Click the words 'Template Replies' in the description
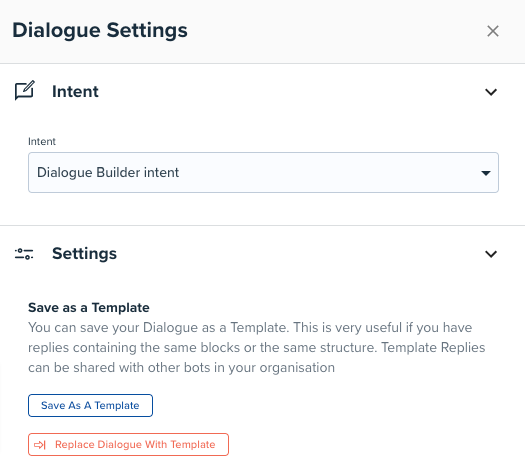This screenshot has width=525, height=471. pos(433,347)
